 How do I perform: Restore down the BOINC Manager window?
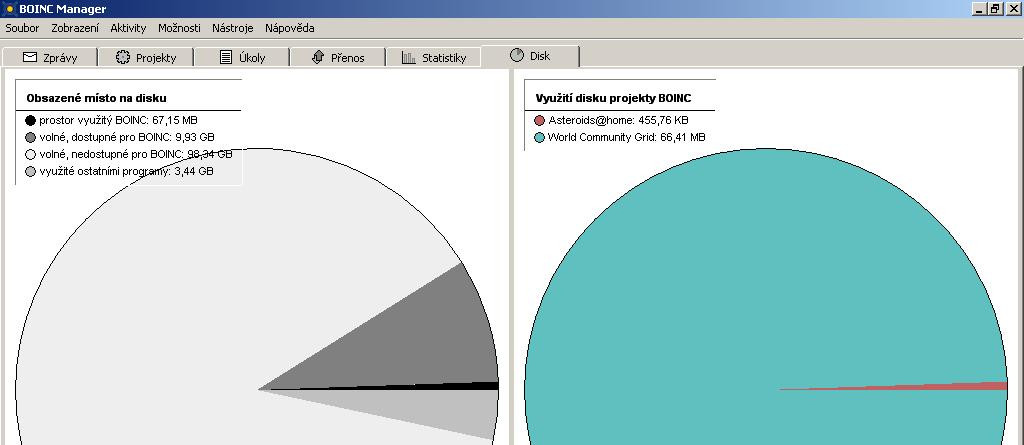pos(995,9)
